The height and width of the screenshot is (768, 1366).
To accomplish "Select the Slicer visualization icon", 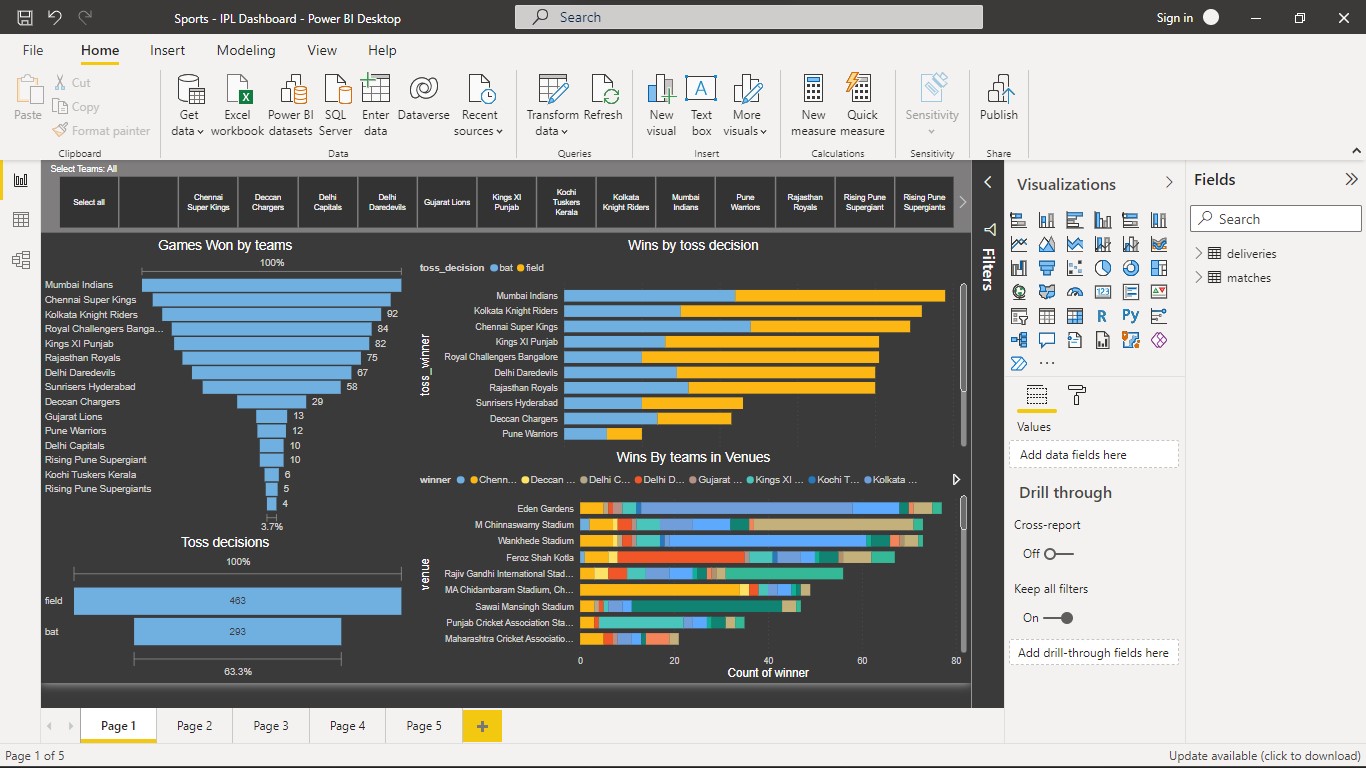I will point(1019,316).
